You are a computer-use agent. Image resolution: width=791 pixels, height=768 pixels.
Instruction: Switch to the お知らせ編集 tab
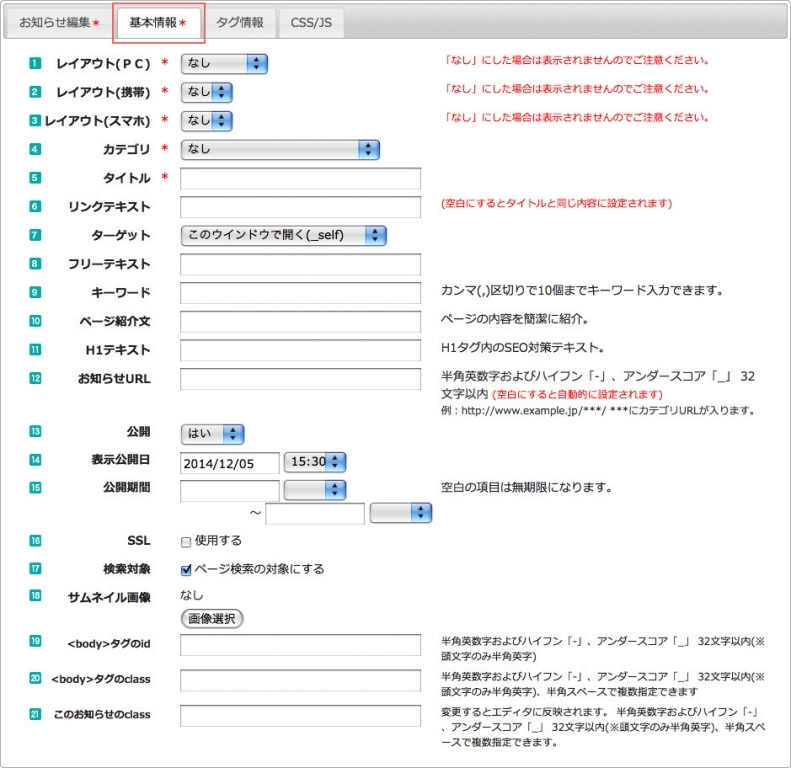pyautogui.click(x=59, y=23)
